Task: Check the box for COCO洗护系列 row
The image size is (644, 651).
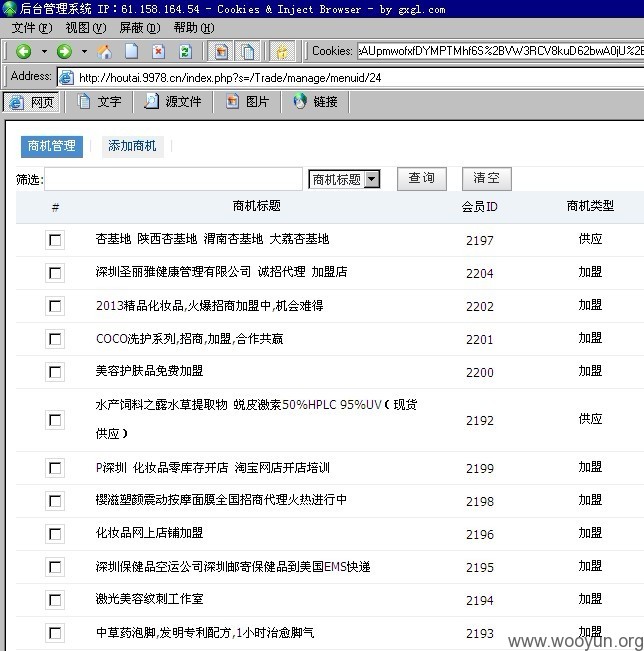Action: (55, 339)
